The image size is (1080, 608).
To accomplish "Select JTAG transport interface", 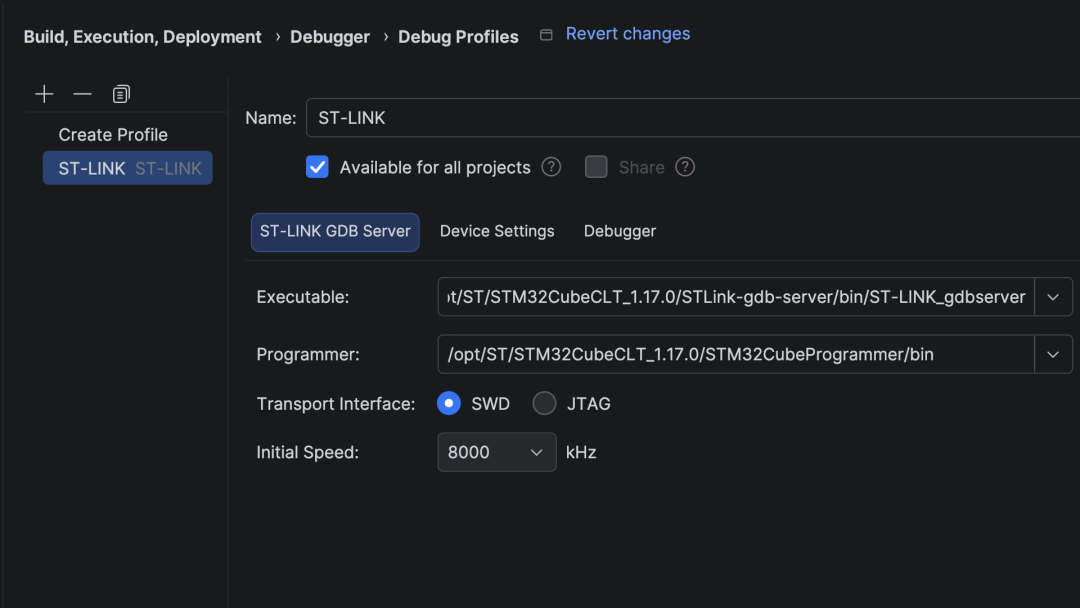I will click(544, 403).
